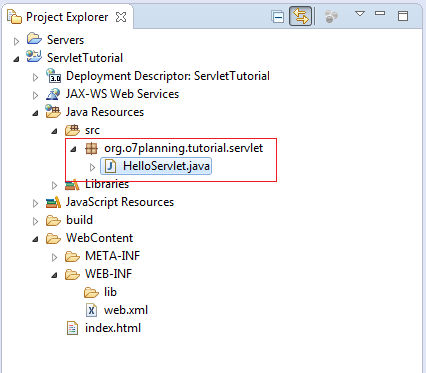Close the Project Explorer tab

tap(121, 17)
